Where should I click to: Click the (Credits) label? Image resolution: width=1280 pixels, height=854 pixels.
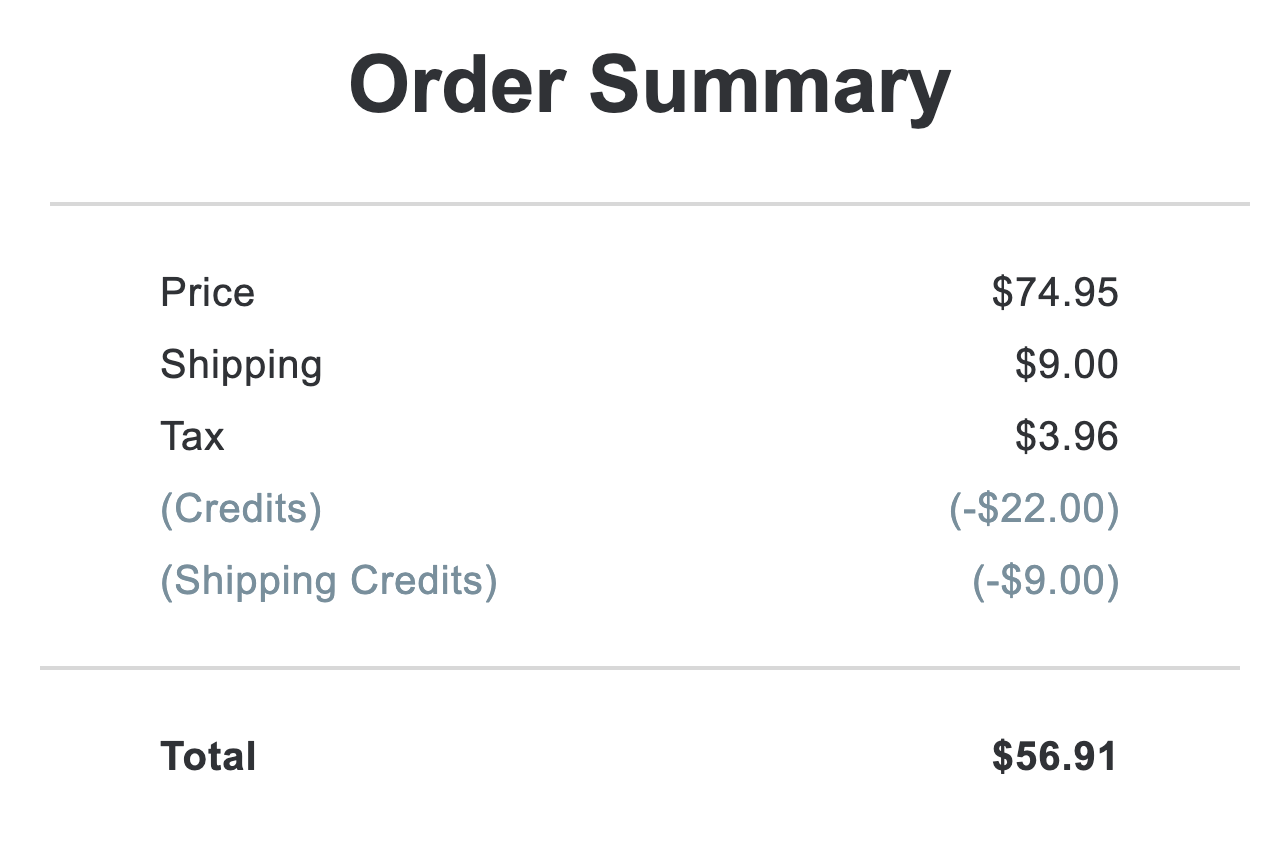241,510
